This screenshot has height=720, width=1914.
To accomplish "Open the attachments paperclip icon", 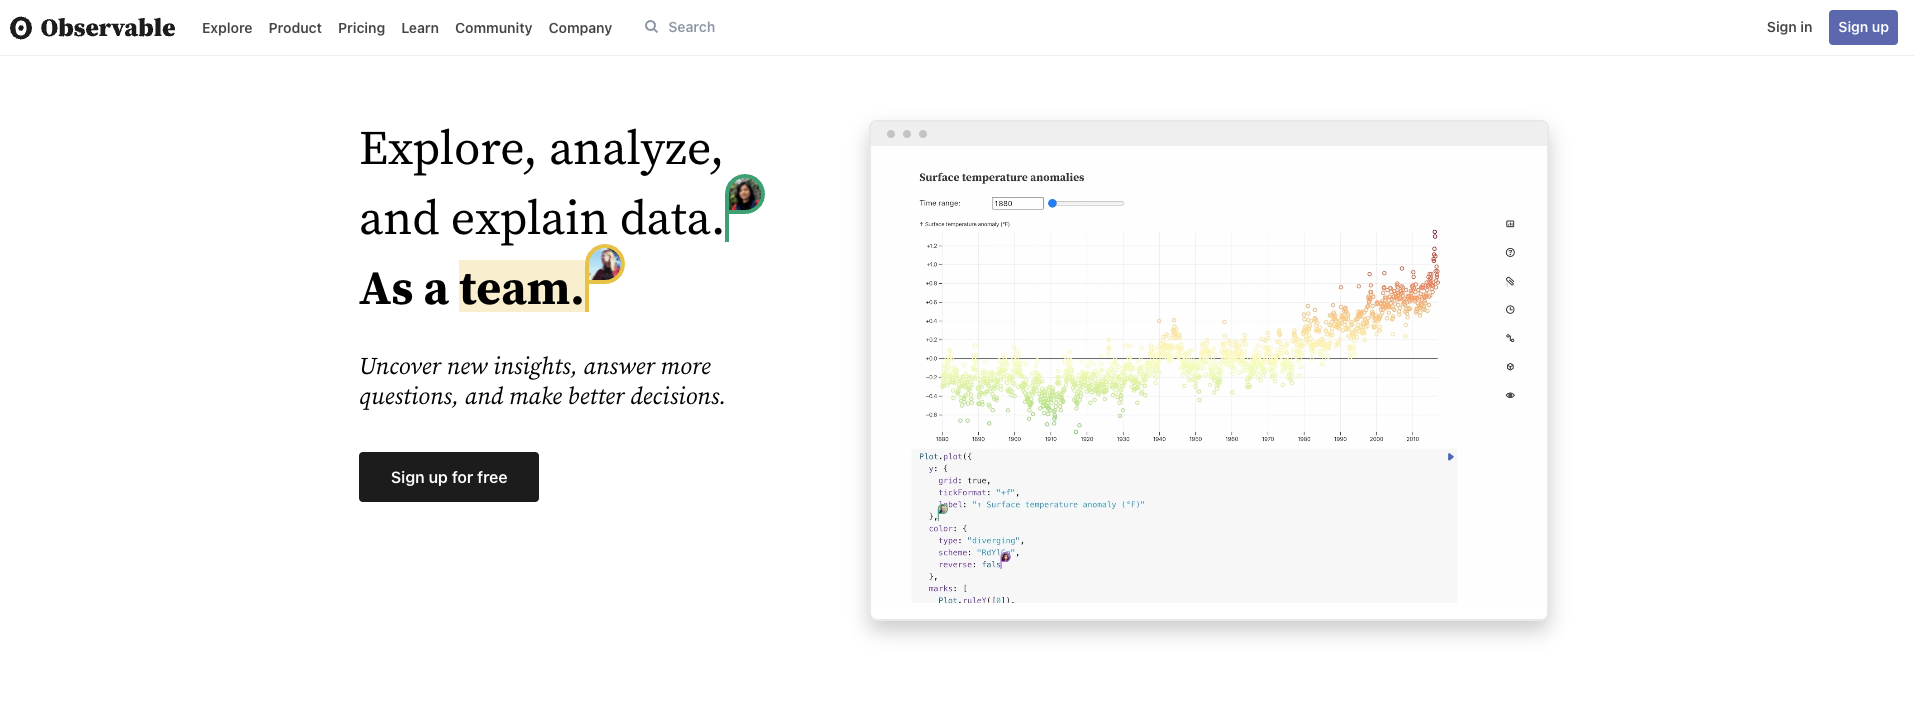I will pos(1510,281).
